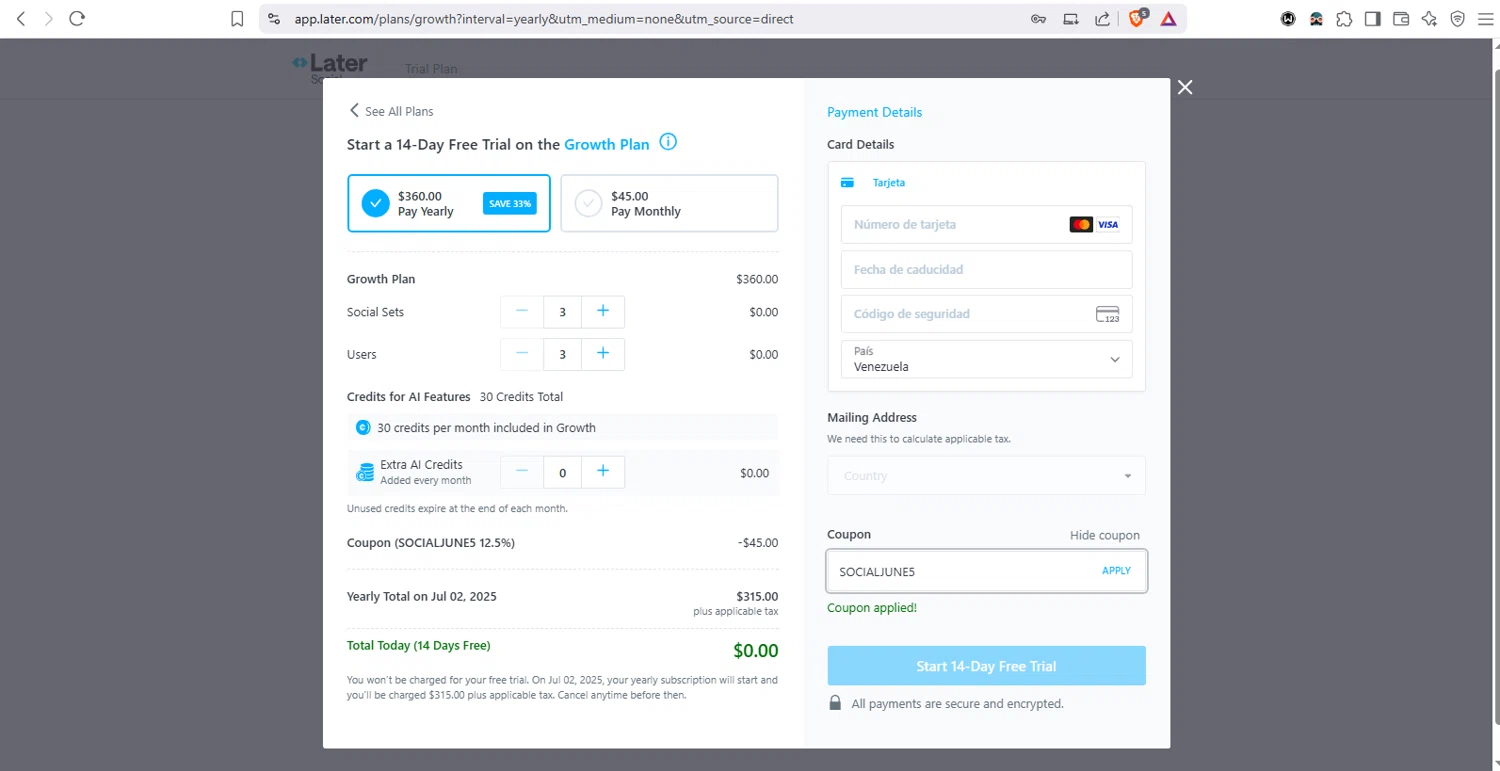This screenshot has width=1500, height=771.
Task: Select the Tarjeta payment tab
Action: [873, 183]
